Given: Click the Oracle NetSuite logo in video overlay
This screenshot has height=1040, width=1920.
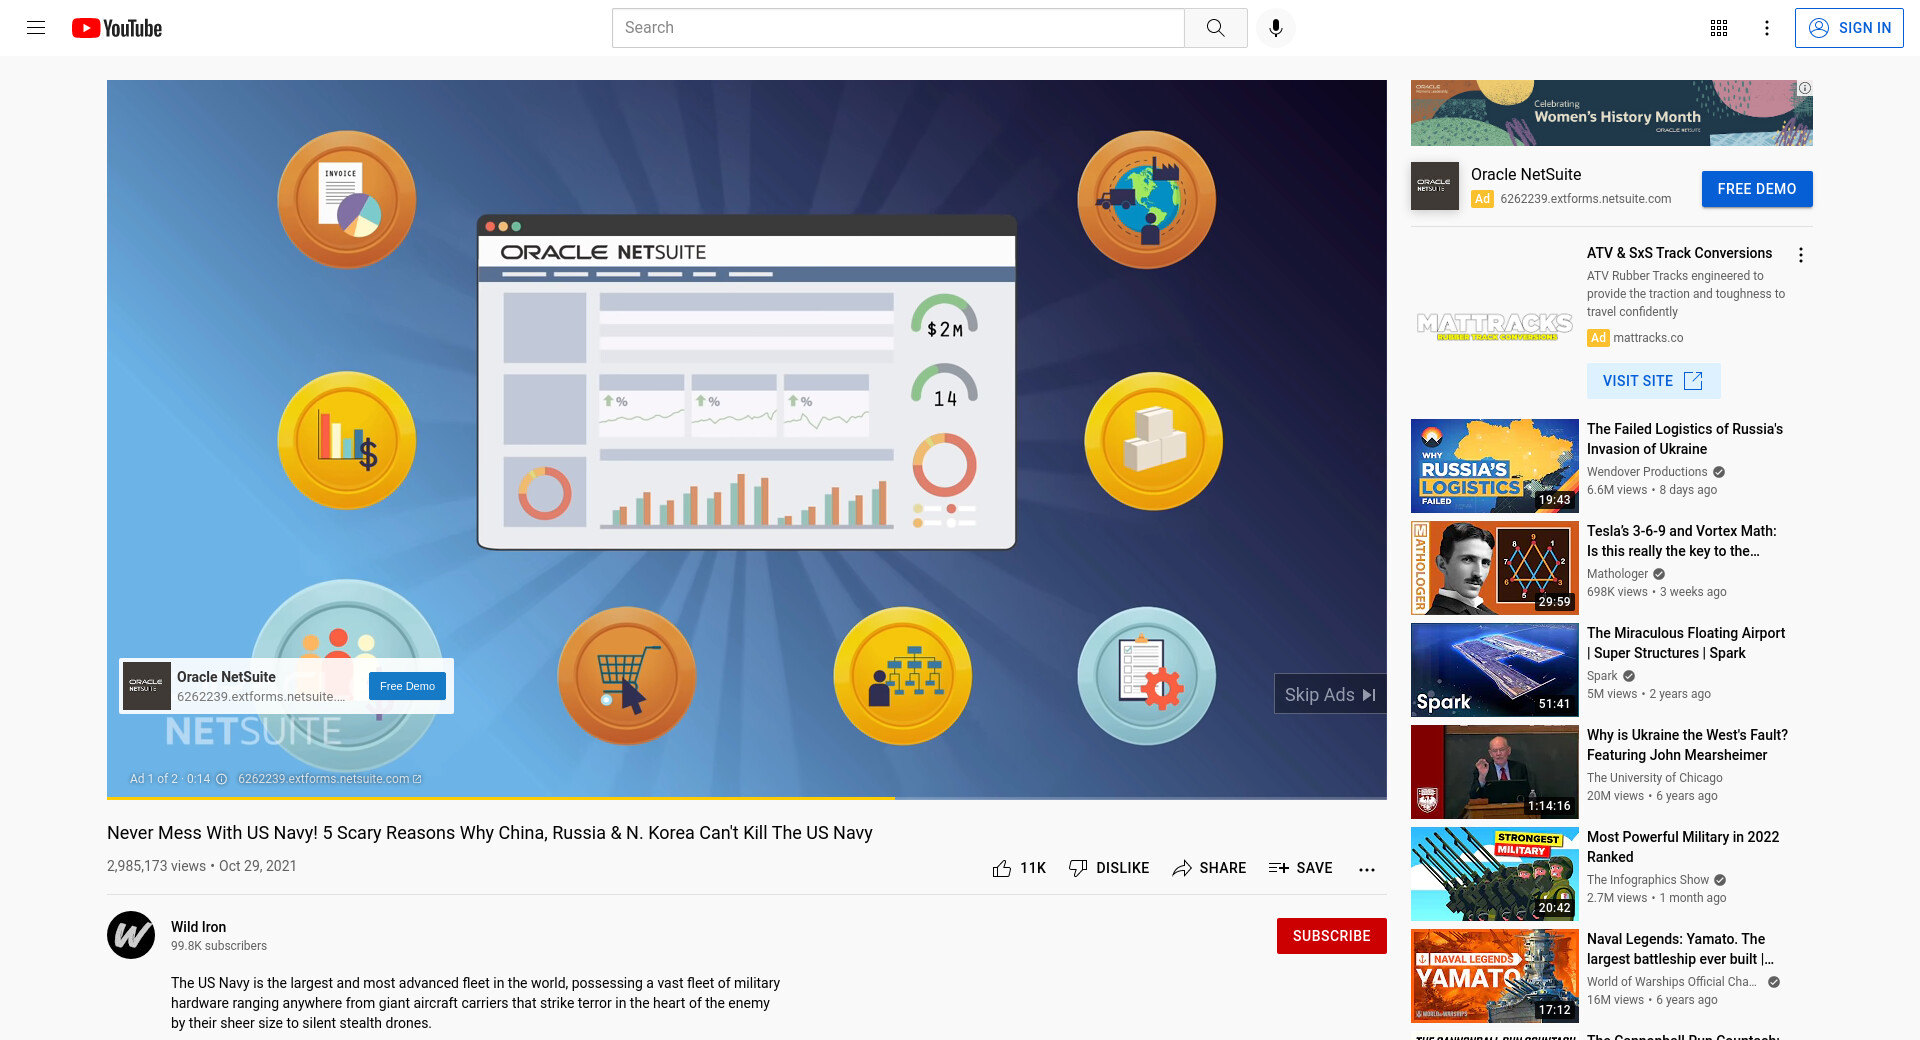Looking at the screenshot, I should click(146, 686).
